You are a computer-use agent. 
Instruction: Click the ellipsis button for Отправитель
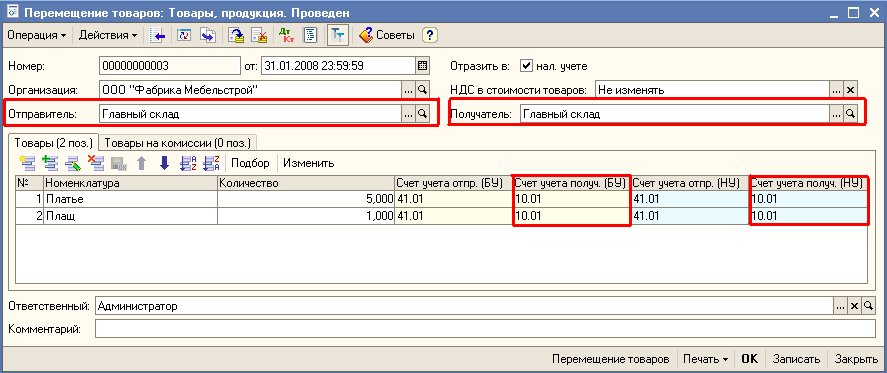click(x=408, y=114)
